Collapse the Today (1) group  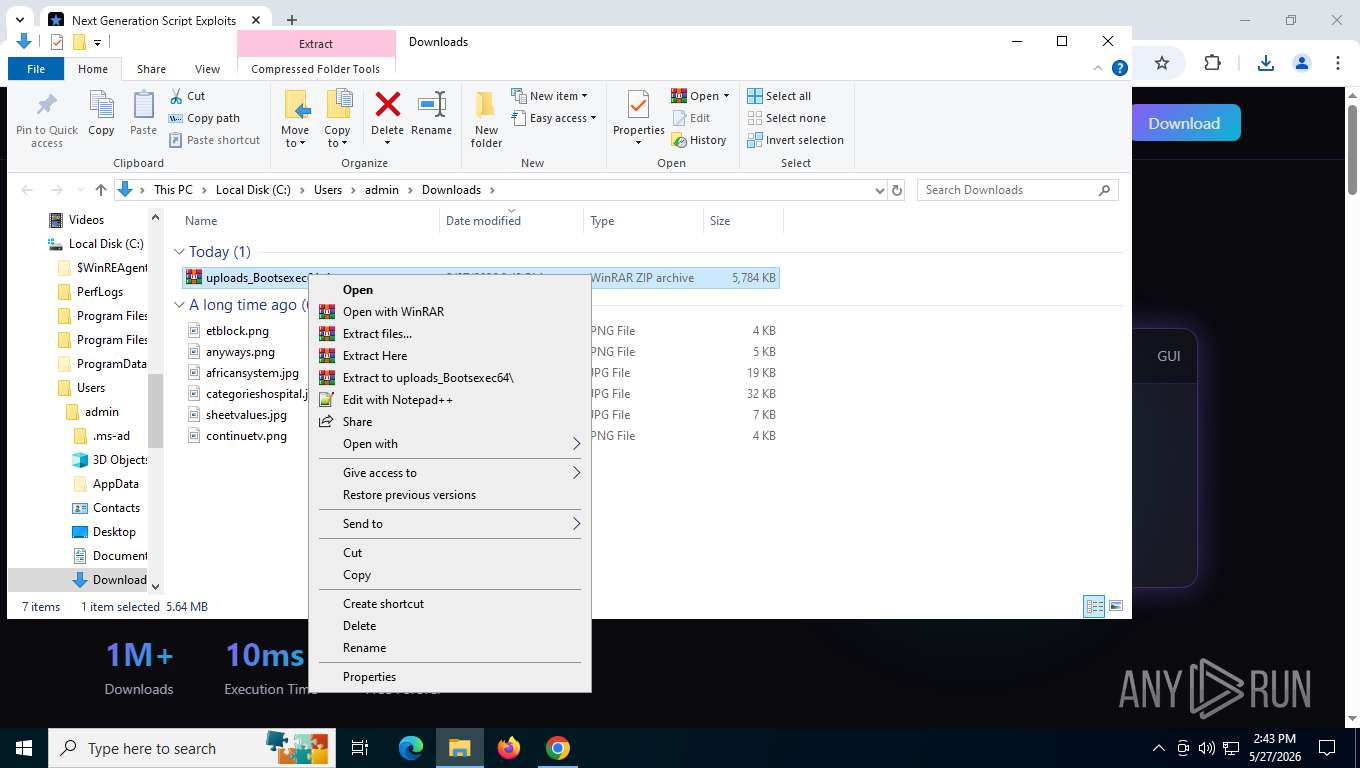[179, 252]
